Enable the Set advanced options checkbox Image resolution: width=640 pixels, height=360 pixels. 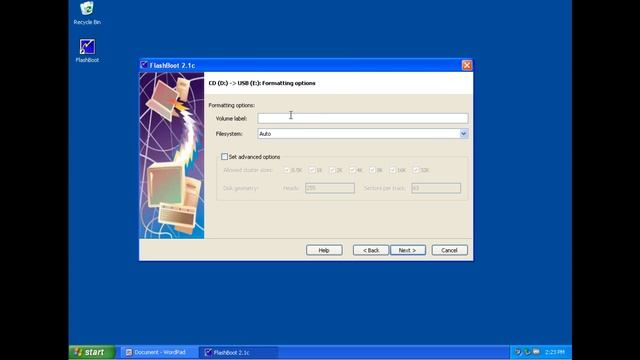[224, 157]
